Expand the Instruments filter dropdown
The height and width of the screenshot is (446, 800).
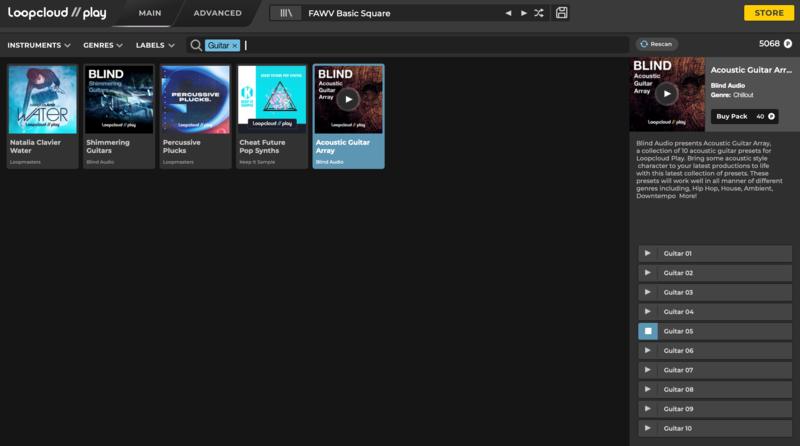[39, 45]
